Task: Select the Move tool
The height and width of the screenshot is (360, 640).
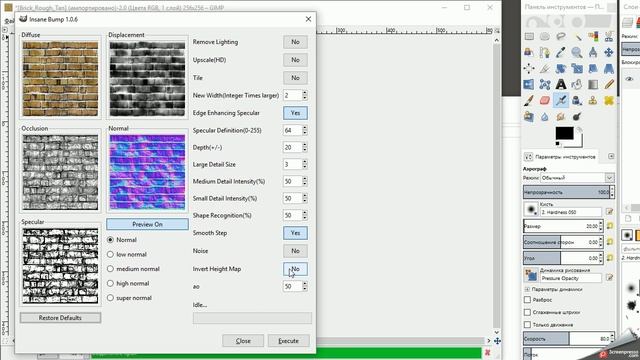Action: point(609,52)
